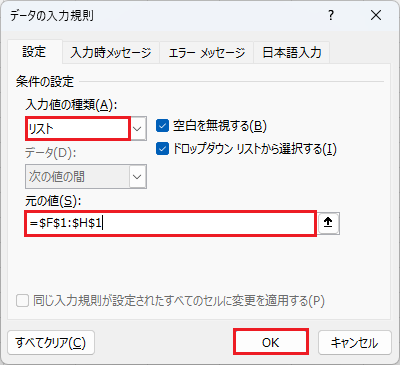
Task: Open the データ dropdown arrow
Action: point(138,176)
